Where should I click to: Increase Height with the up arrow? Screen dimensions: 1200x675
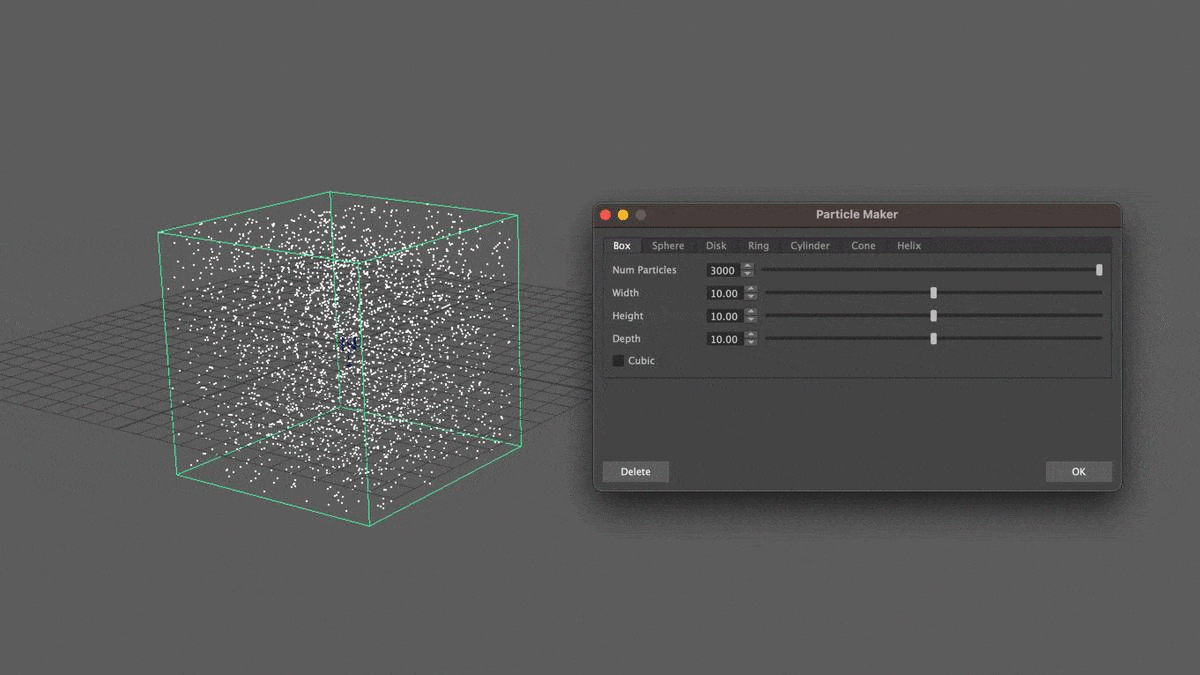pos(751,313)
